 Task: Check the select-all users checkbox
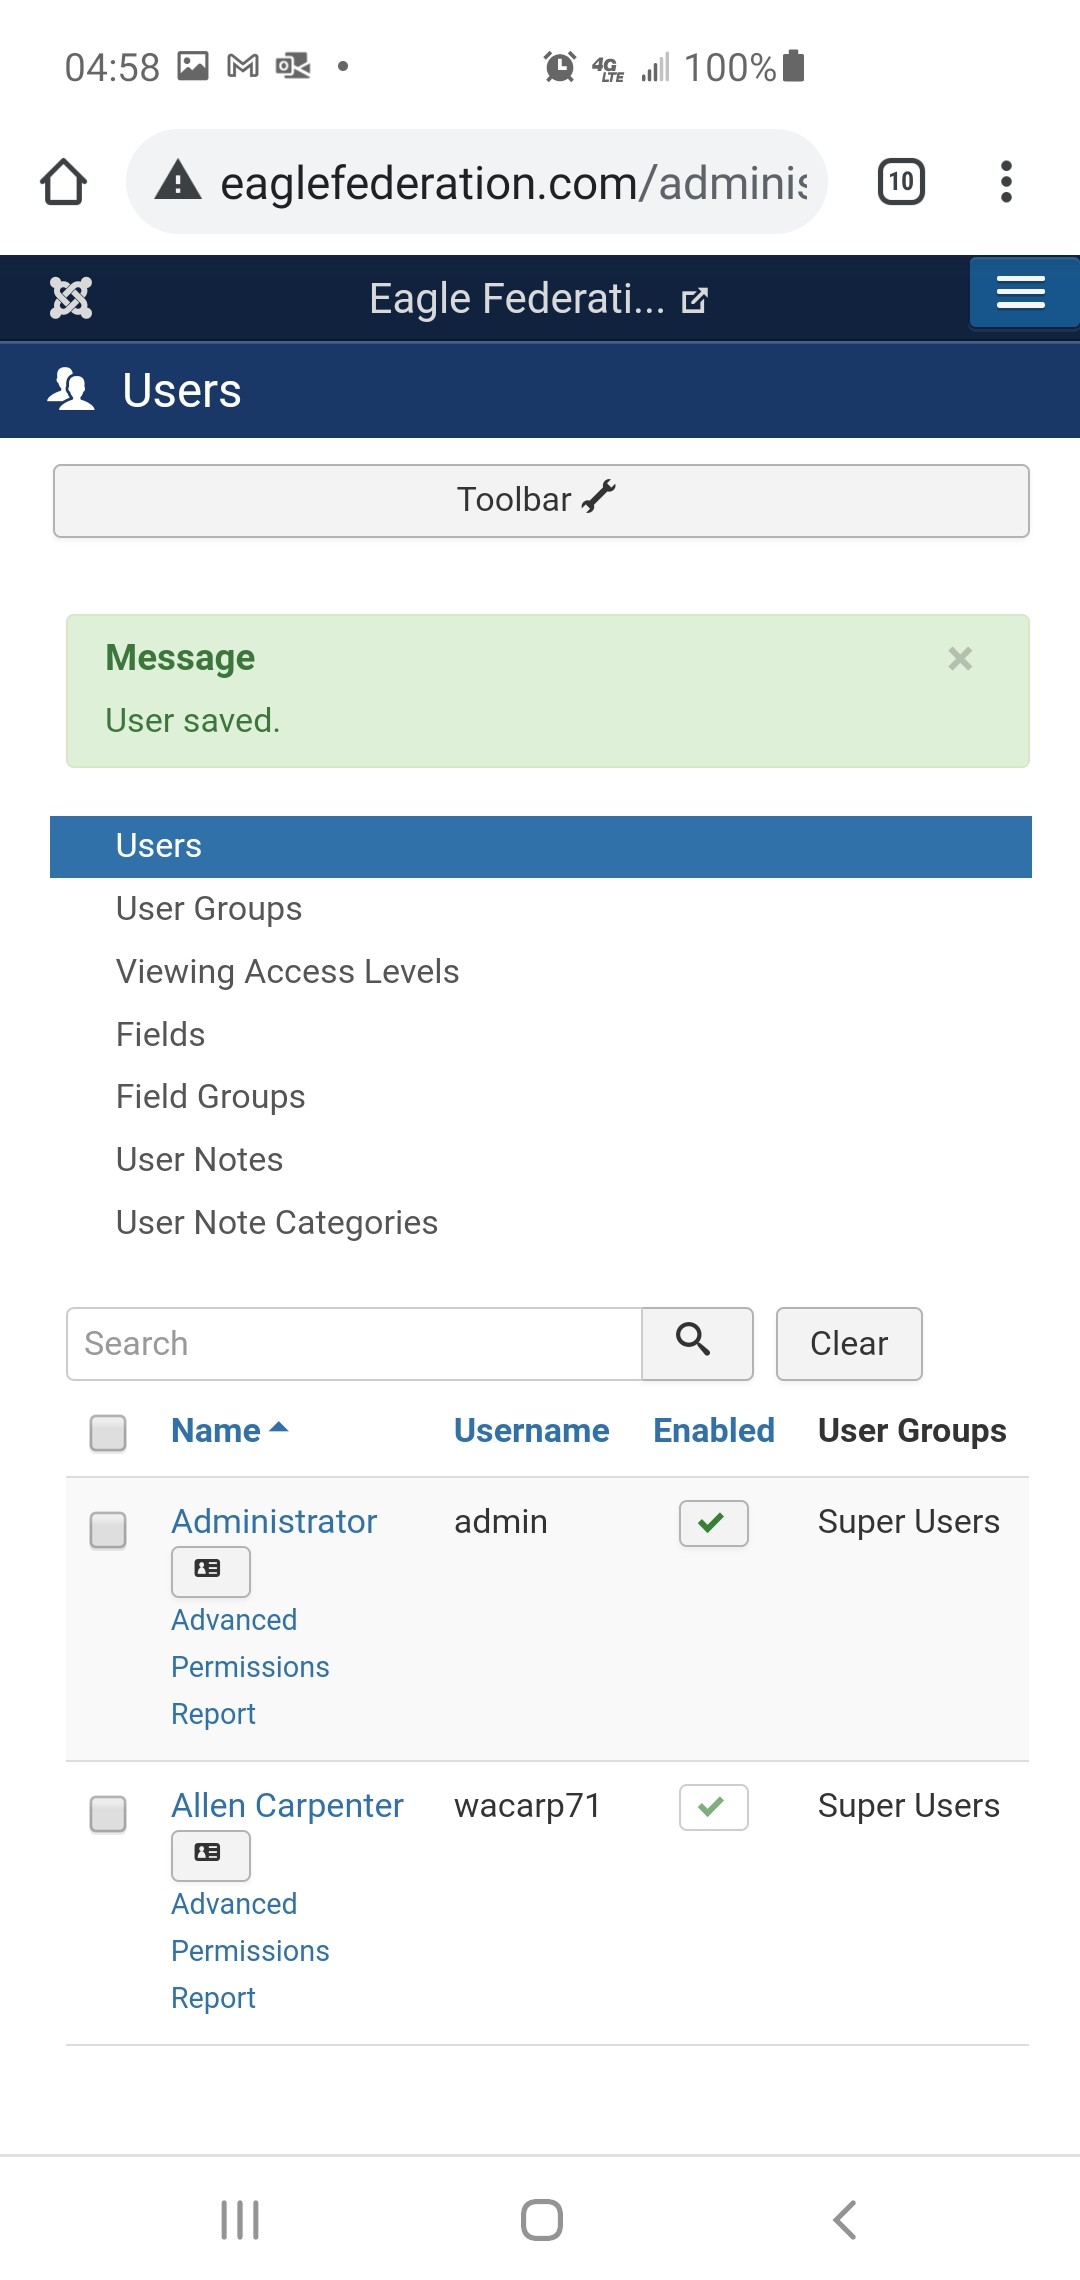click(x=108, y=1432)
